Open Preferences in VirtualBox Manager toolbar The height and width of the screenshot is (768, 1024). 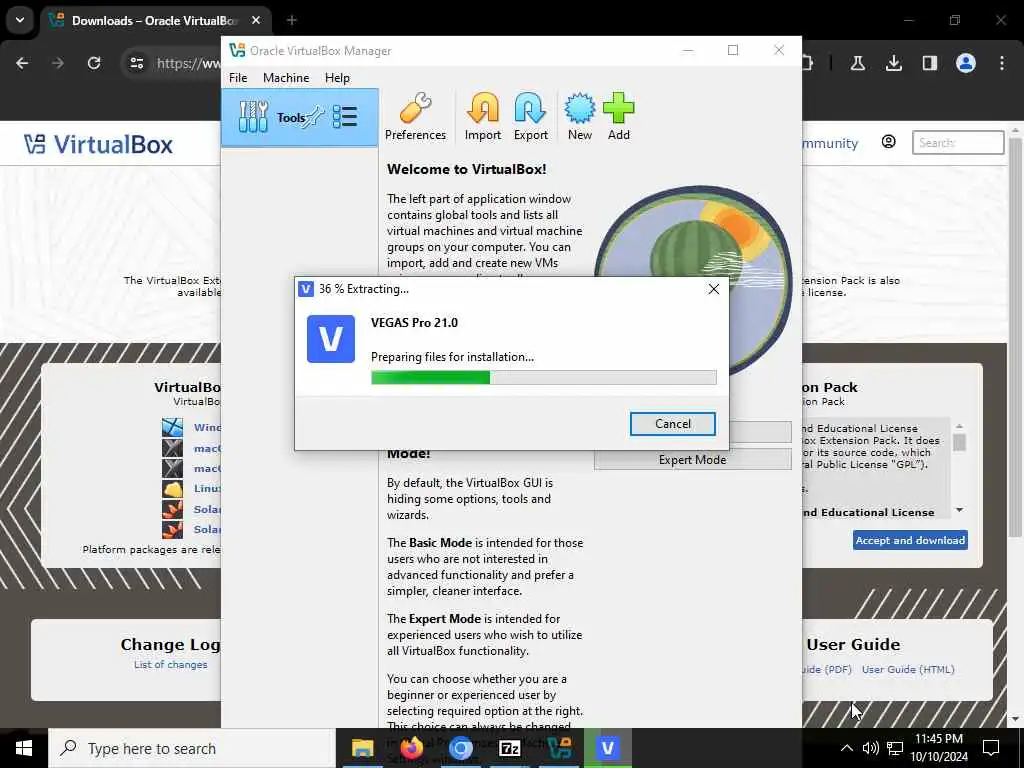(415, 116)
